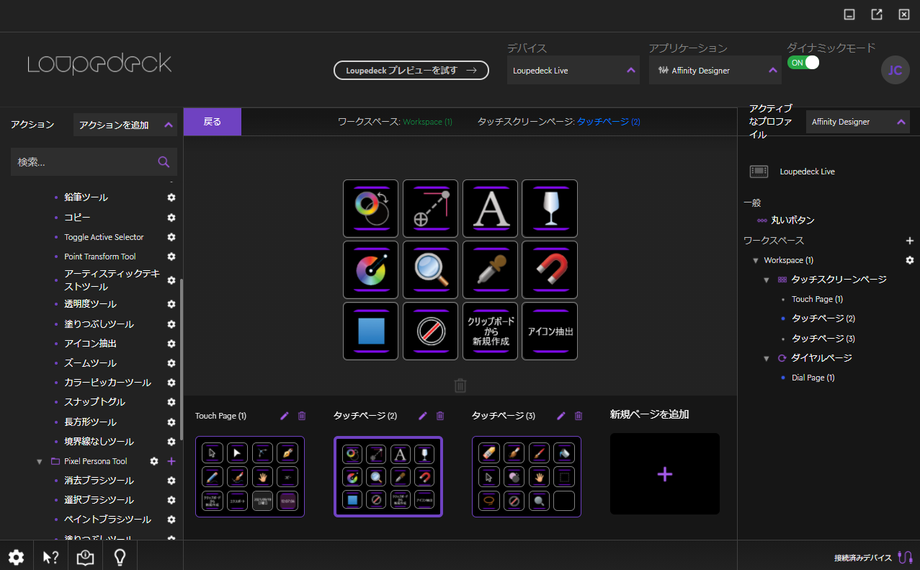Image resolution: width=920 pixels, height=570 pixels.
Task: Click the 戻る back button
Action: coord(212,122)
